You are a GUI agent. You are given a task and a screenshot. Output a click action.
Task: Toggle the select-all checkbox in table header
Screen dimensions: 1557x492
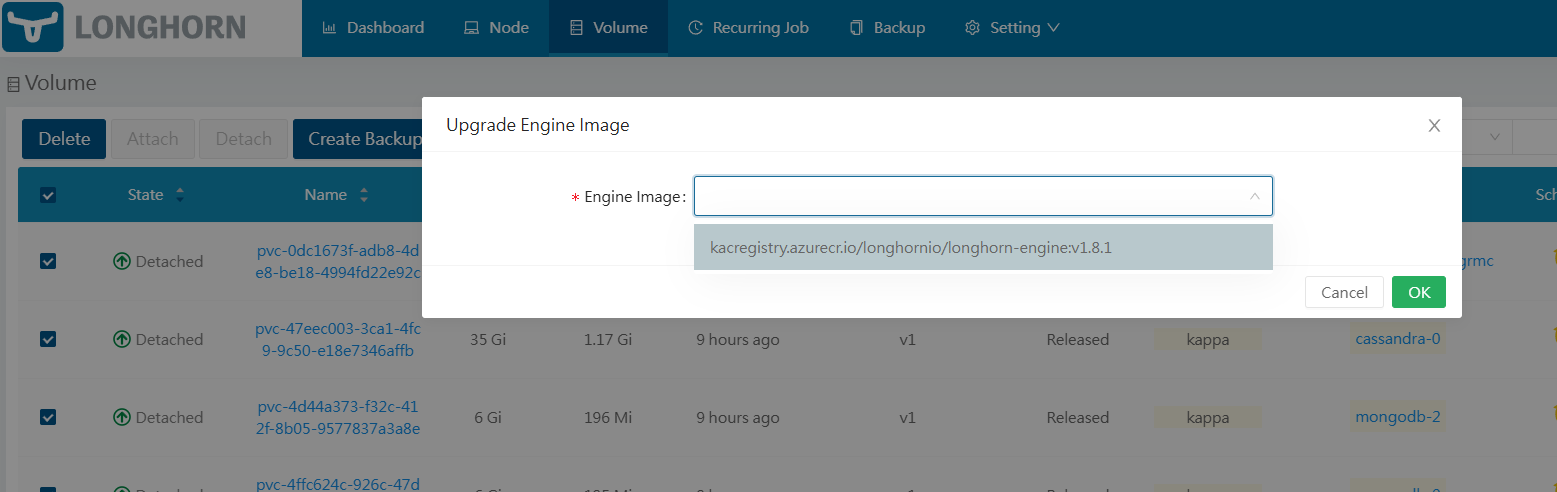click(48, 195)
